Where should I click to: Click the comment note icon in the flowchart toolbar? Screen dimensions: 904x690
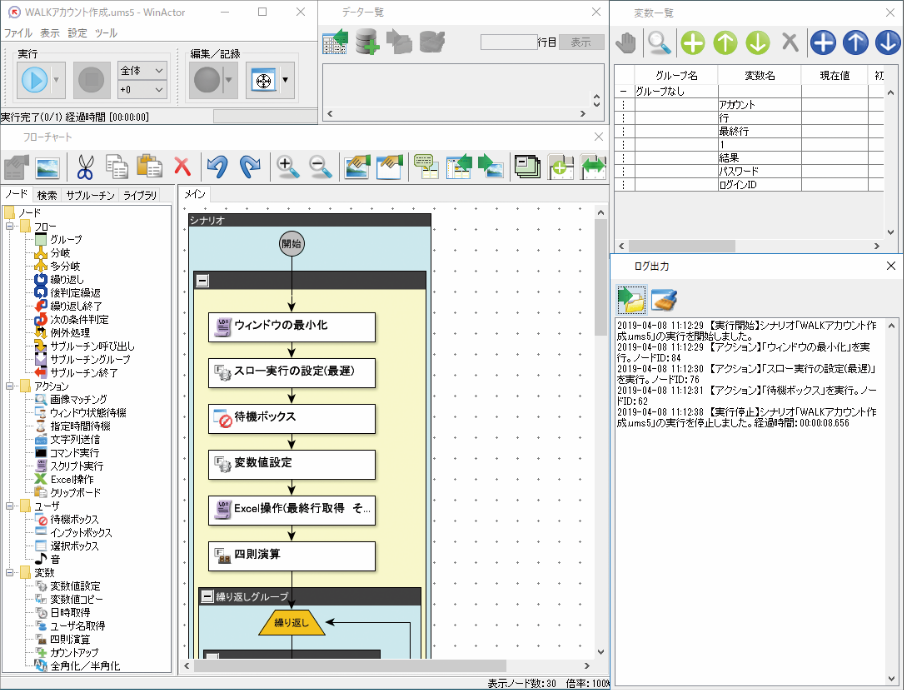click(x=426, y=167)
